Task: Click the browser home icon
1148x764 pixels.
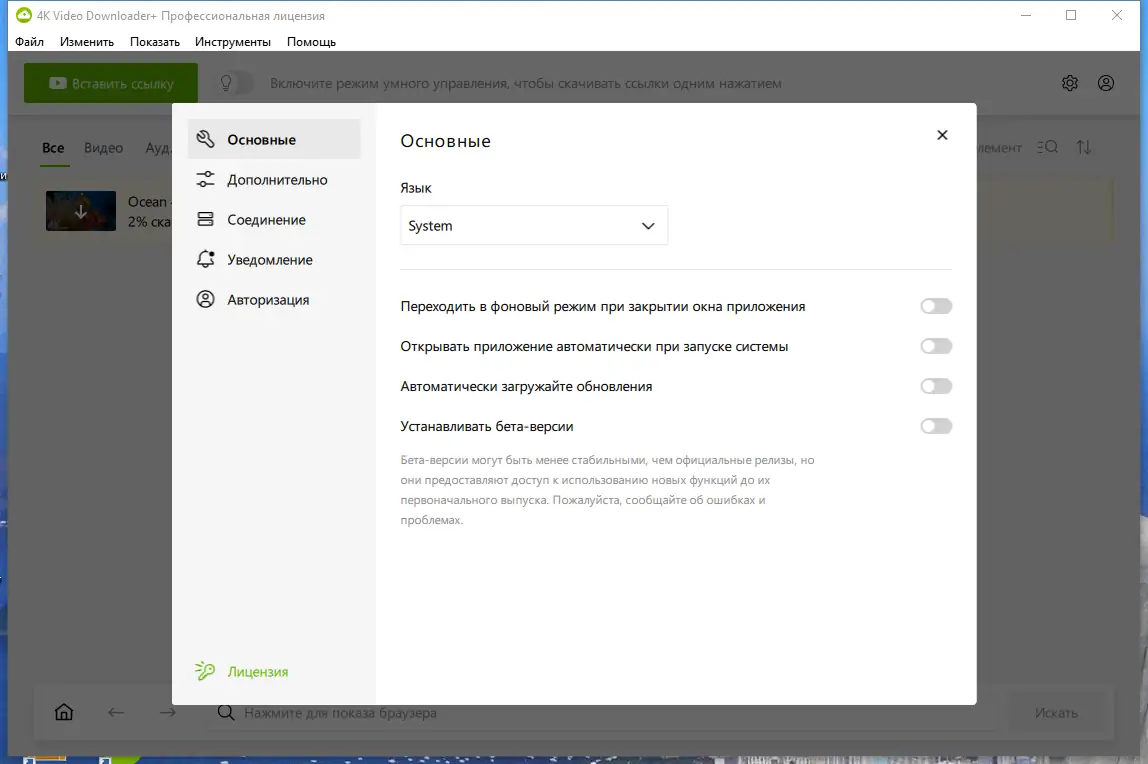Action: tap(64, 712)
